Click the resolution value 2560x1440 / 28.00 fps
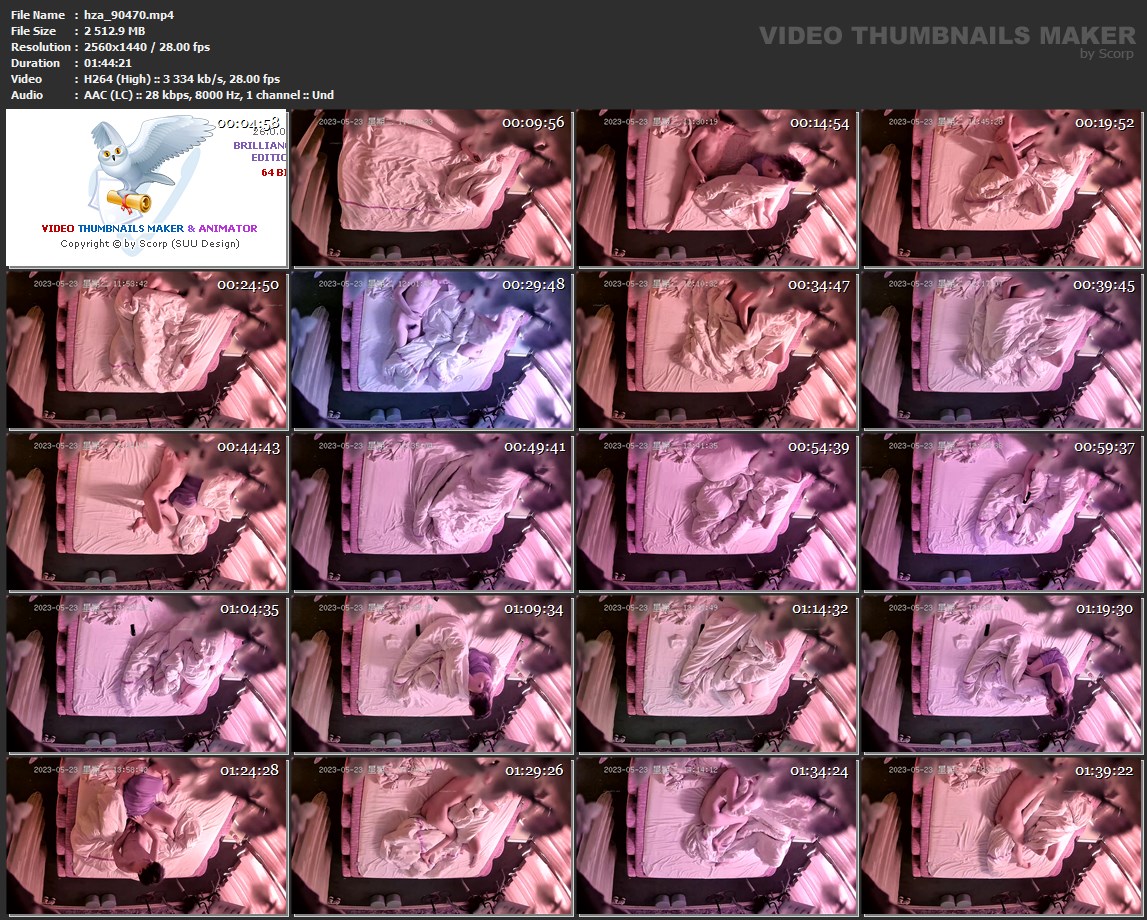The width and height of the screenshot is (1147, 920). (147, 47)
